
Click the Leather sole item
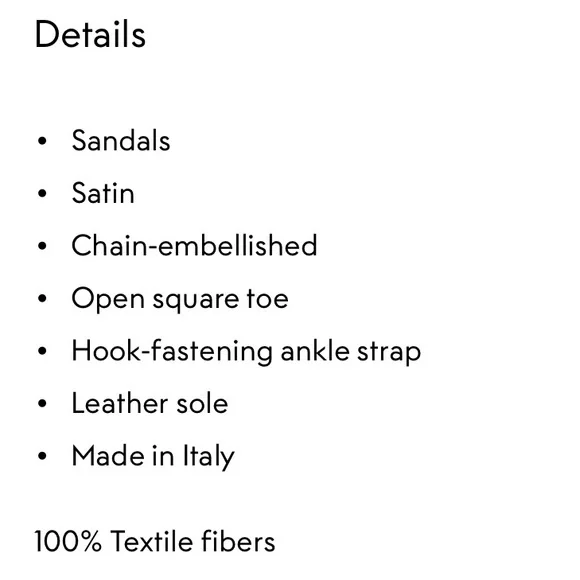pos(150,403)
